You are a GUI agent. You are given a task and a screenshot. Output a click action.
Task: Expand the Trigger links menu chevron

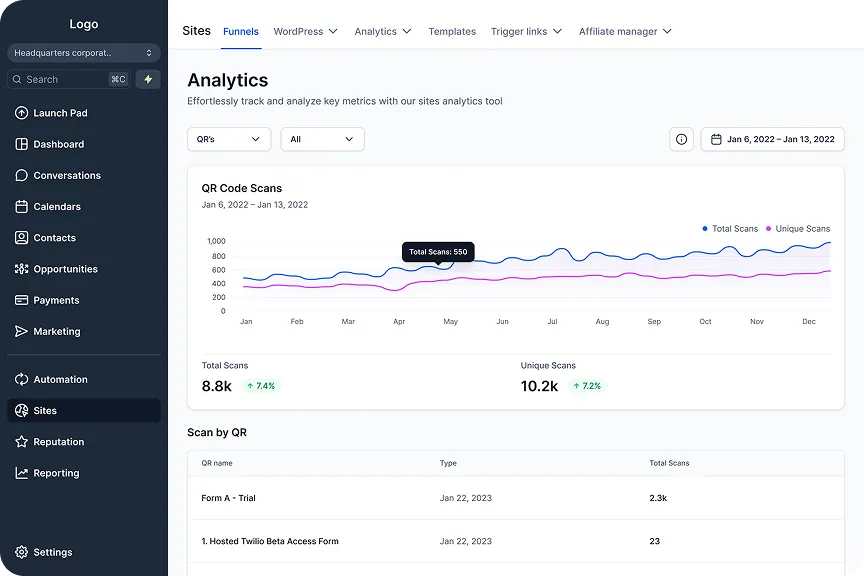tap(557, 31)
